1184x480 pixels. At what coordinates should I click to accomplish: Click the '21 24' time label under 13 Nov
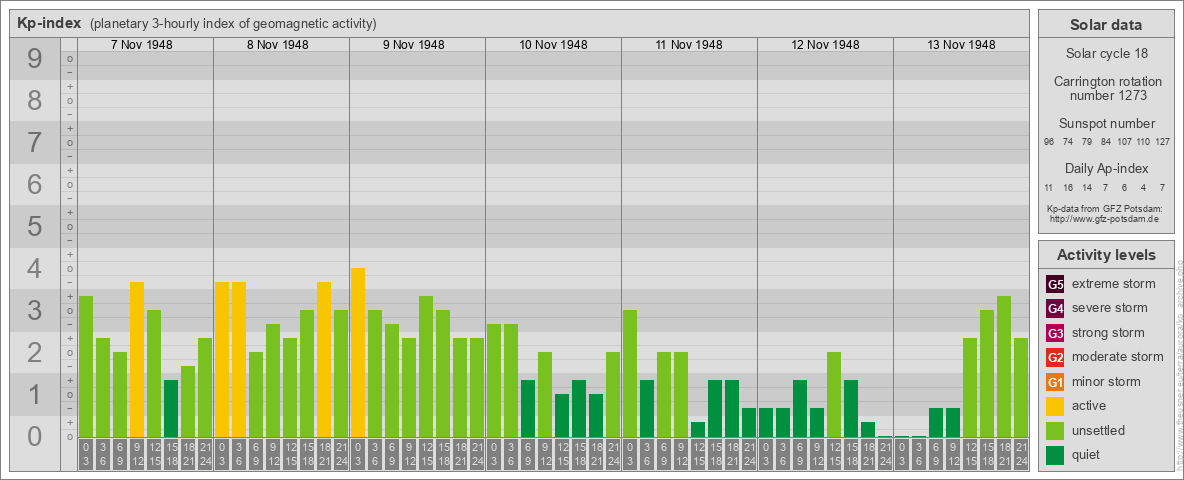[x=1021, y=455]
